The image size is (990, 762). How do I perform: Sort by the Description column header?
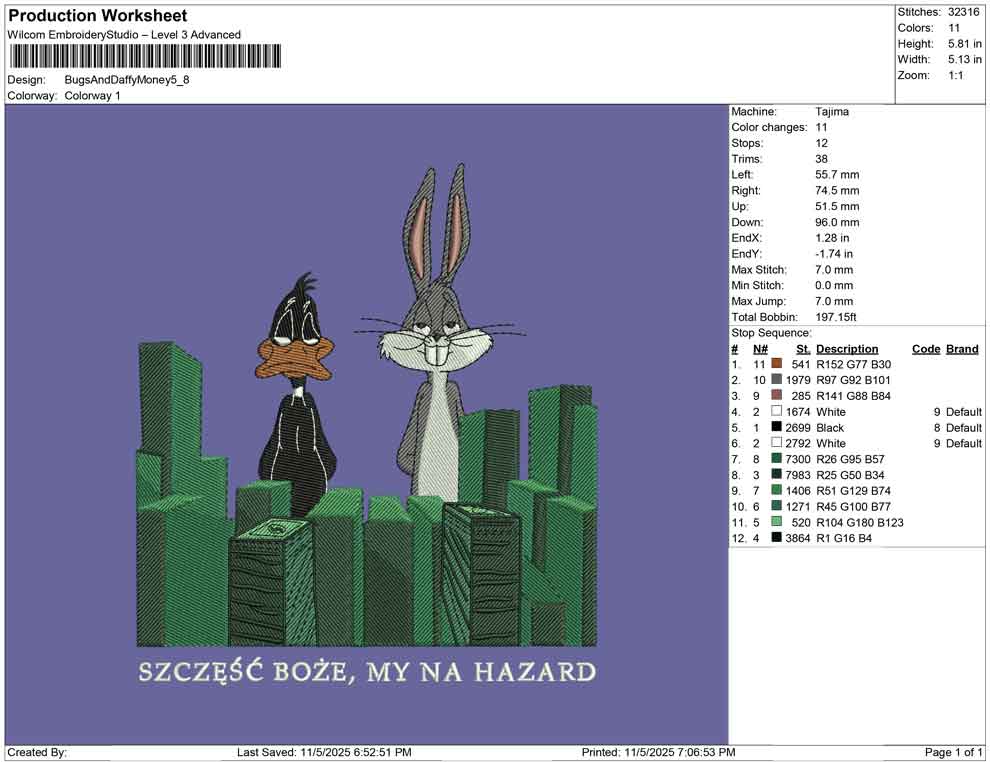pyautogui.click(x=848, y=348)
